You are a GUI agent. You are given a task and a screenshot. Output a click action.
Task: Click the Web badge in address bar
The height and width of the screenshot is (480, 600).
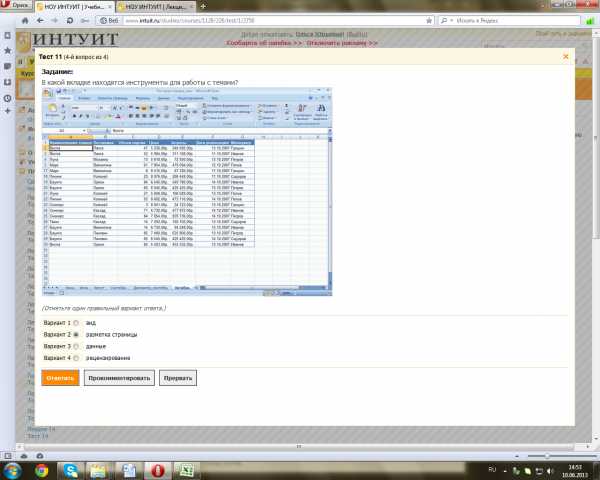click(109, 20)
